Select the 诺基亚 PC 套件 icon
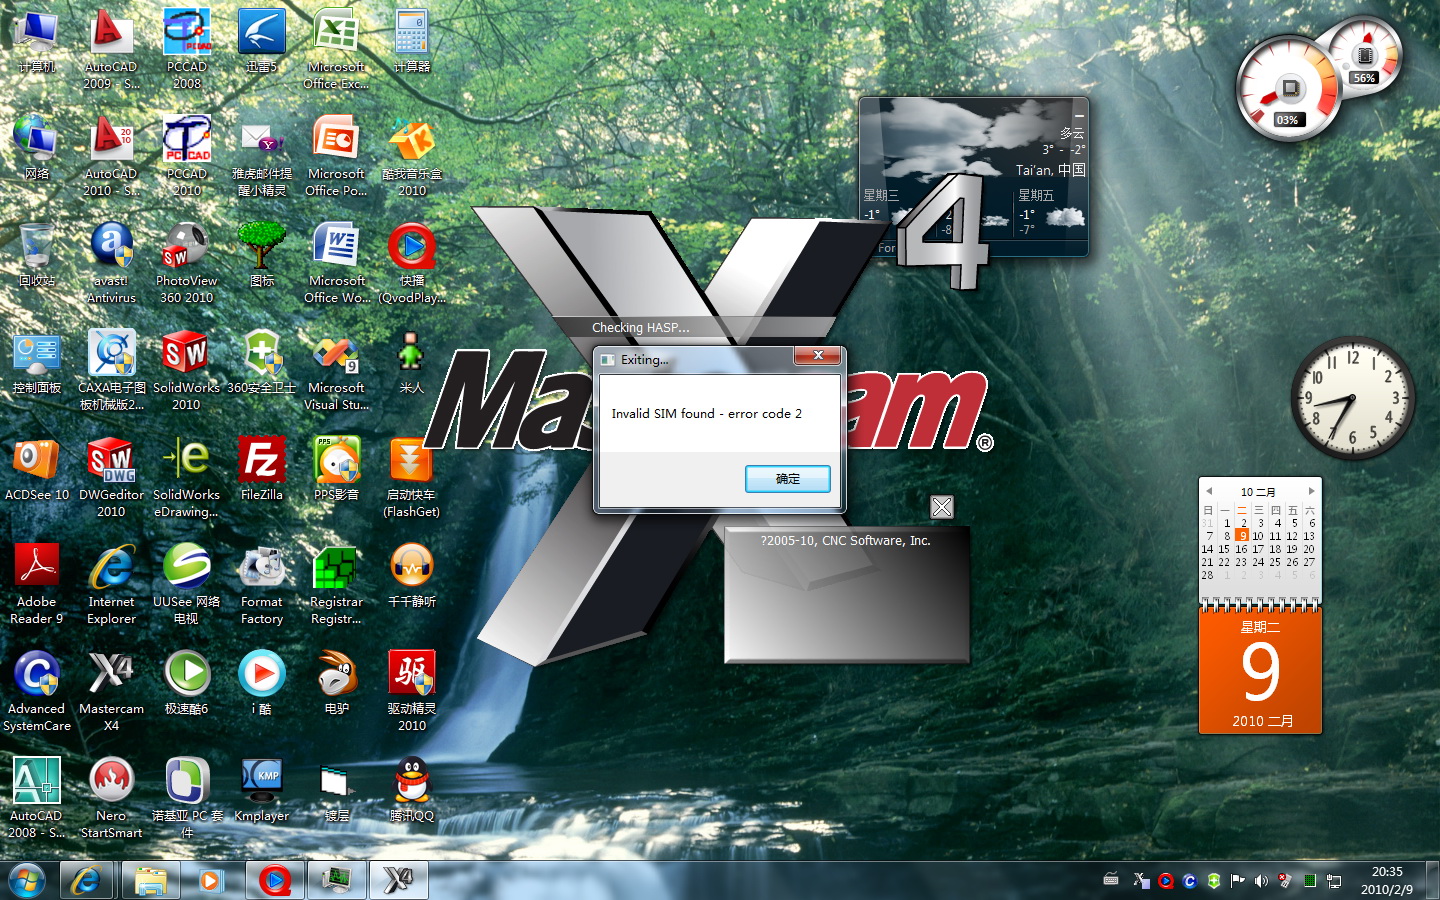Image resolution: width=1440 pixels, height=900 pixels. coord(186,798)
